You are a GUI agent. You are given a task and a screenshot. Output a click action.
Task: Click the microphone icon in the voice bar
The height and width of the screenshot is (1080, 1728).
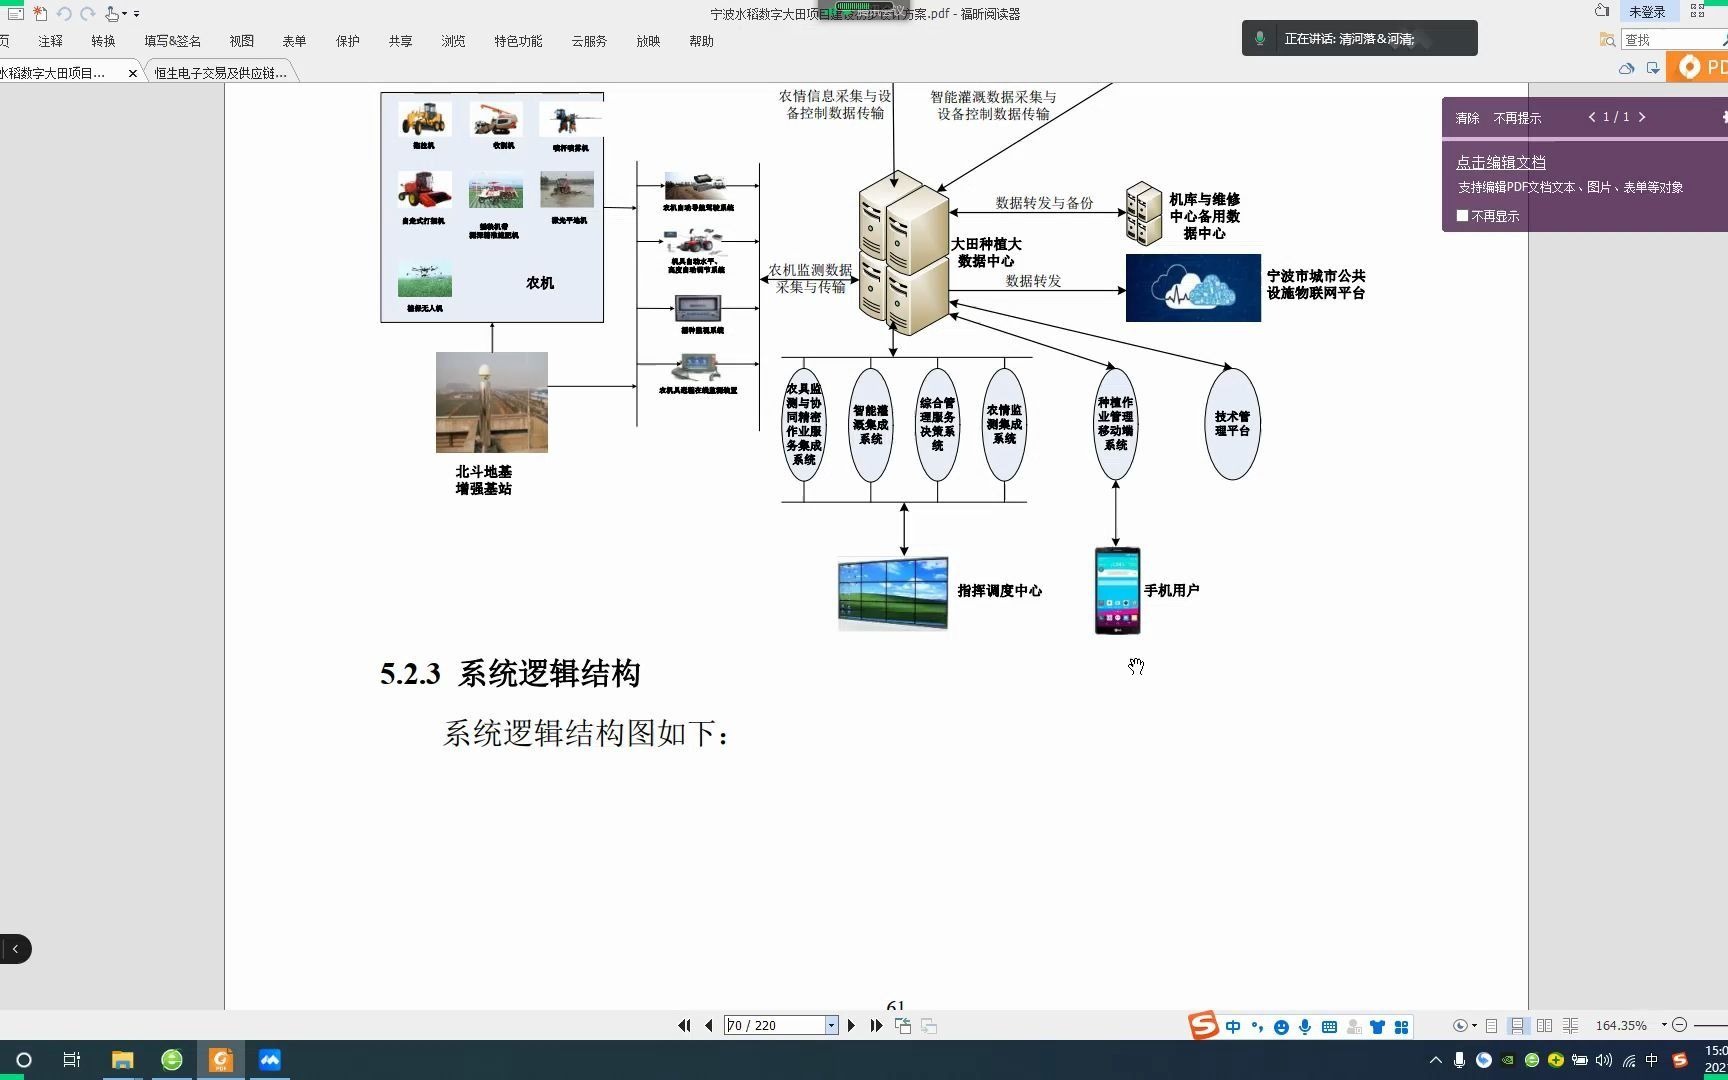[1260, 38]
